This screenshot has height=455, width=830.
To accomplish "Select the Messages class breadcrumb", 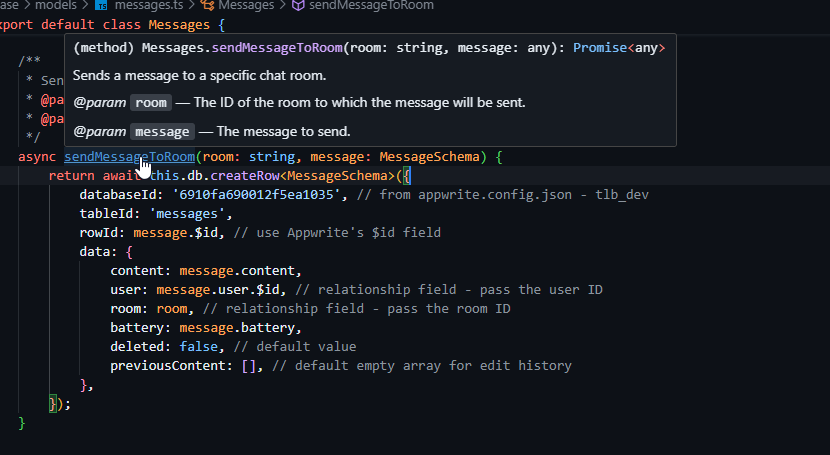I will [246, 5].
